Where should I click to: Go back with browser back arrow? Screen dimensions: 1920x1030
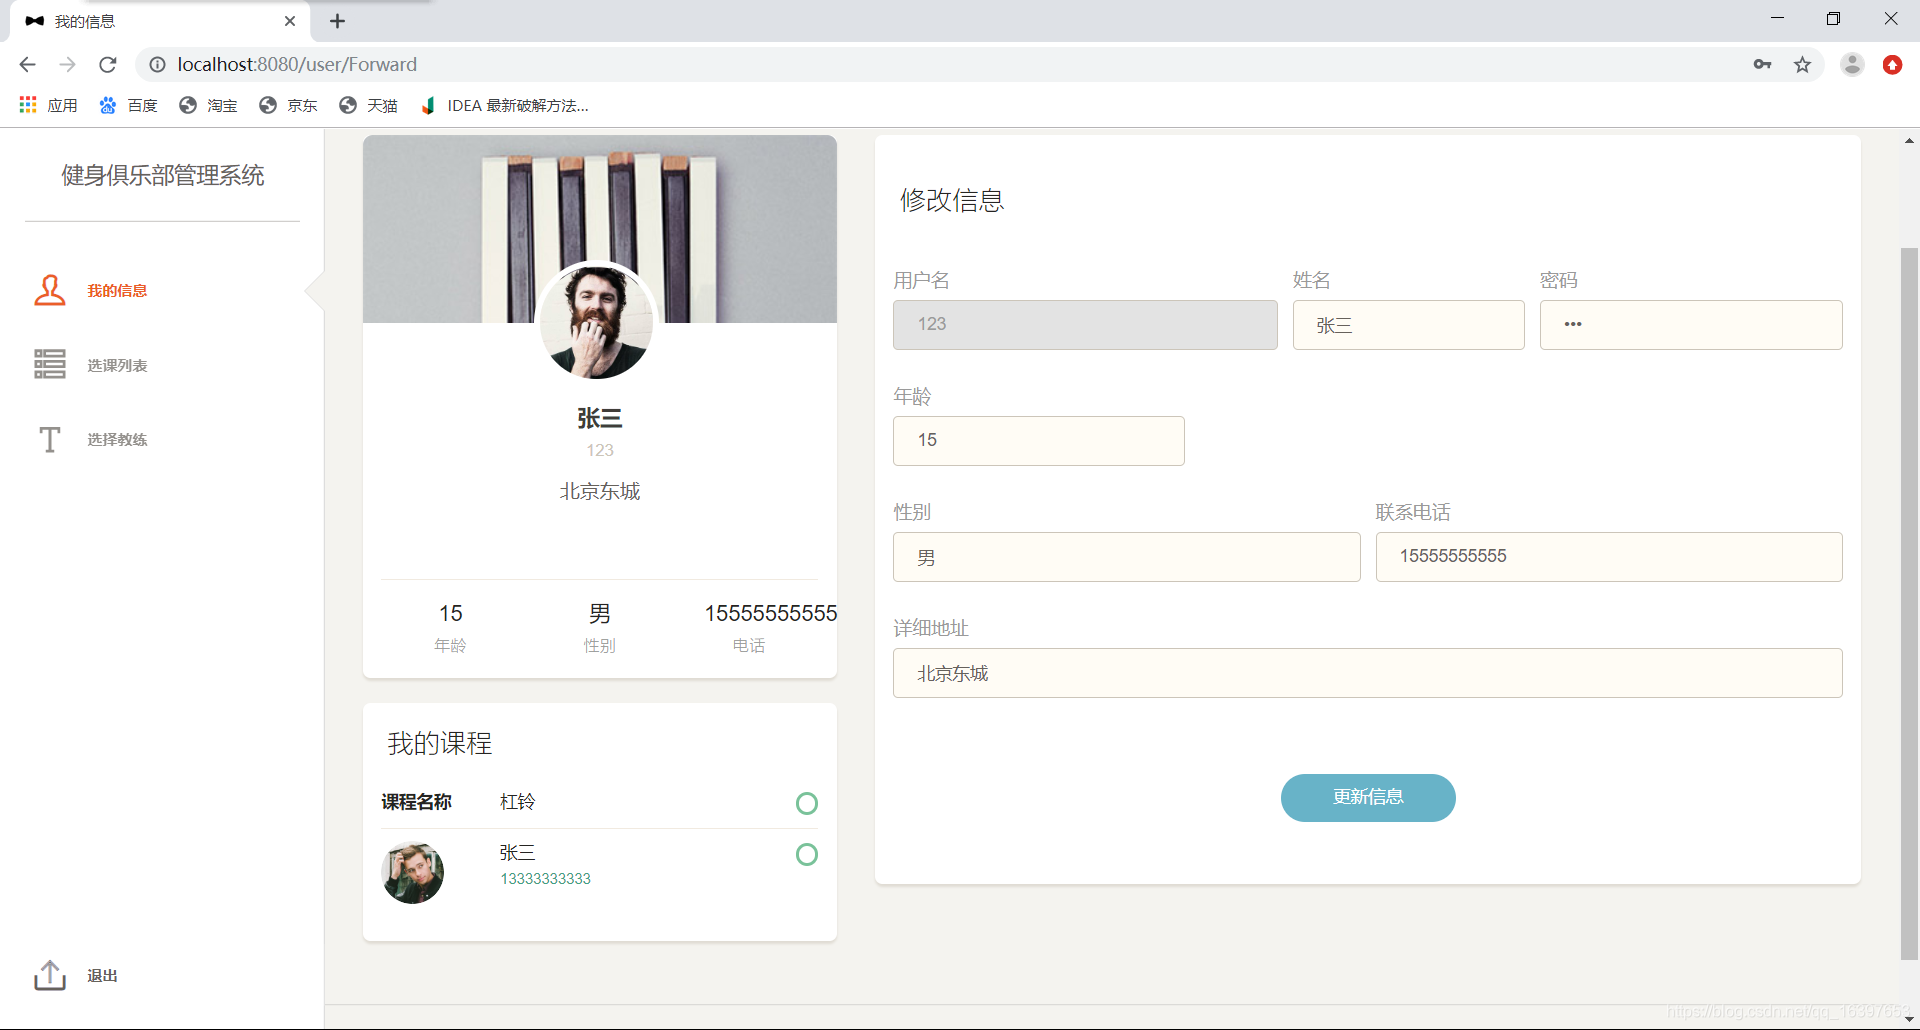pos(27,64)
